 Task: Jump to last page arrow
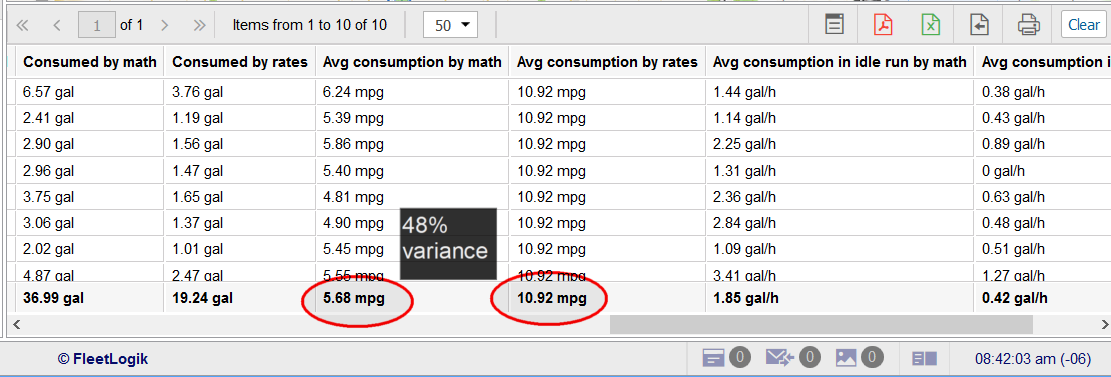click(x=200, y=26)
